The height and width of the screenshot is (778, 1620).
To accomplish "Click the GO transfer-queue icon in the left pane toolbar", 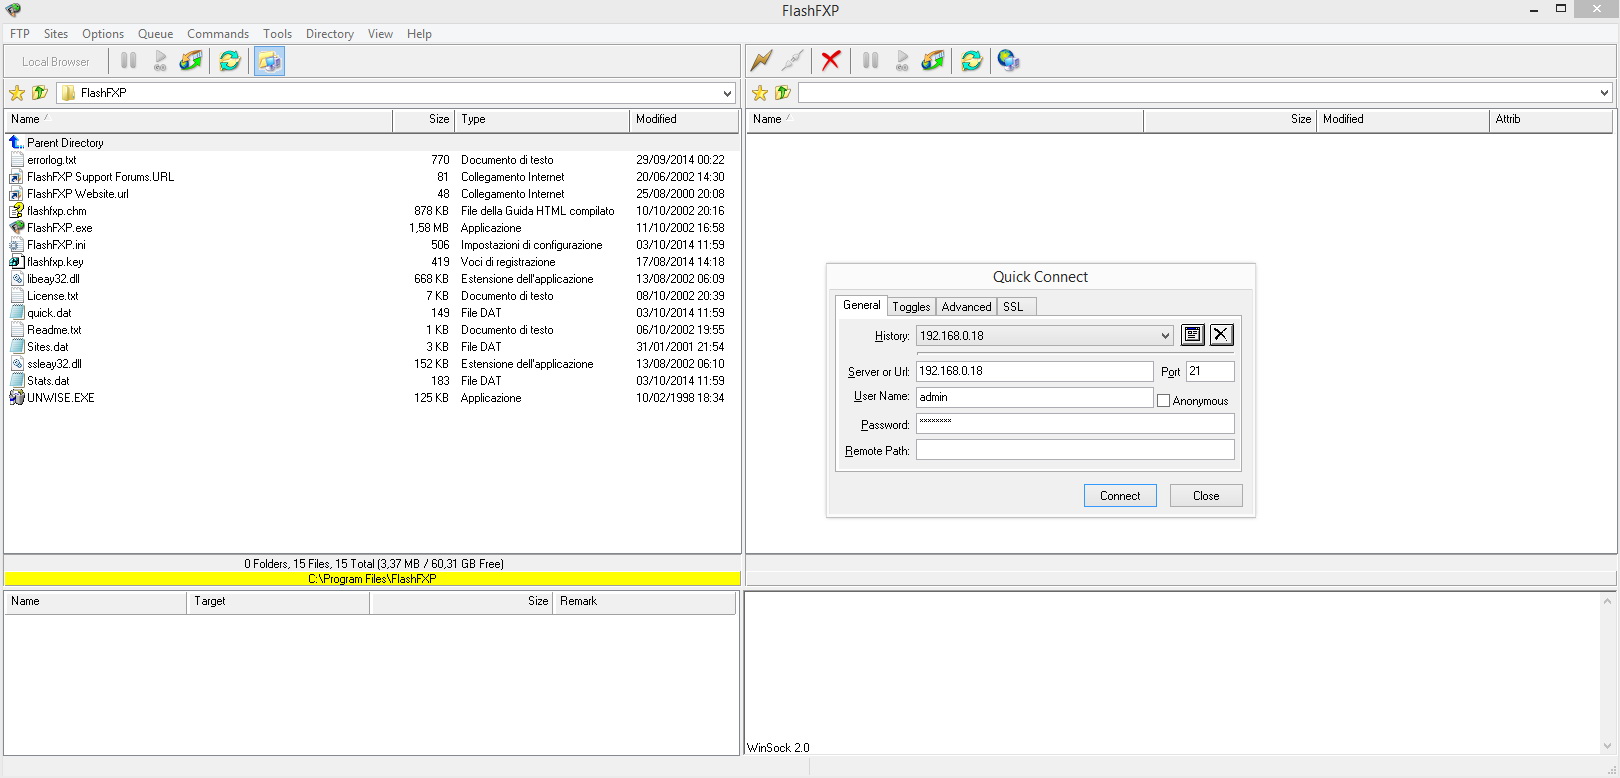I will [160, 61].
